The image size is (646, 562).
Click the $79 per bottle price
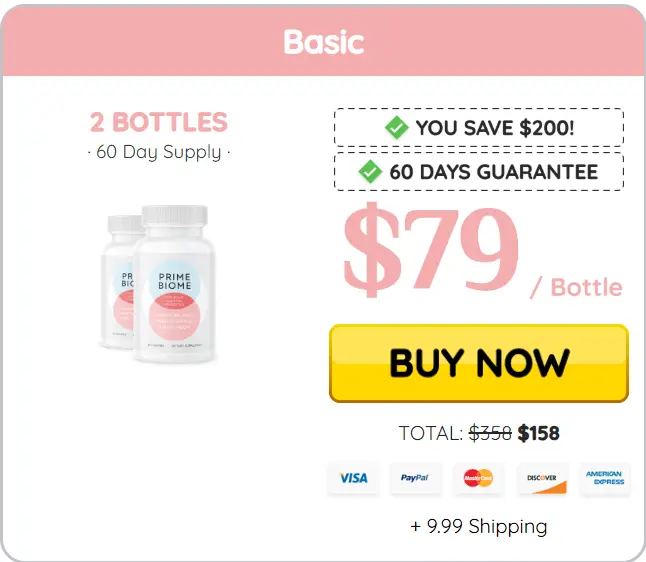[431, 250]
